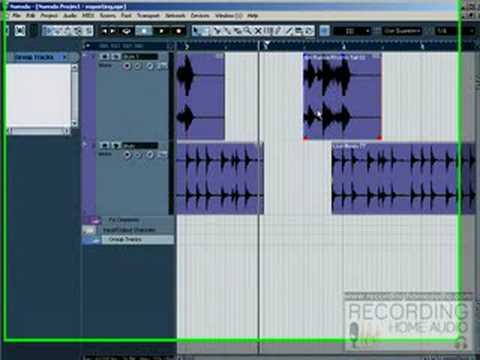Mute the first audio track
Screen dimensions: 480x360
coord(105,57)
